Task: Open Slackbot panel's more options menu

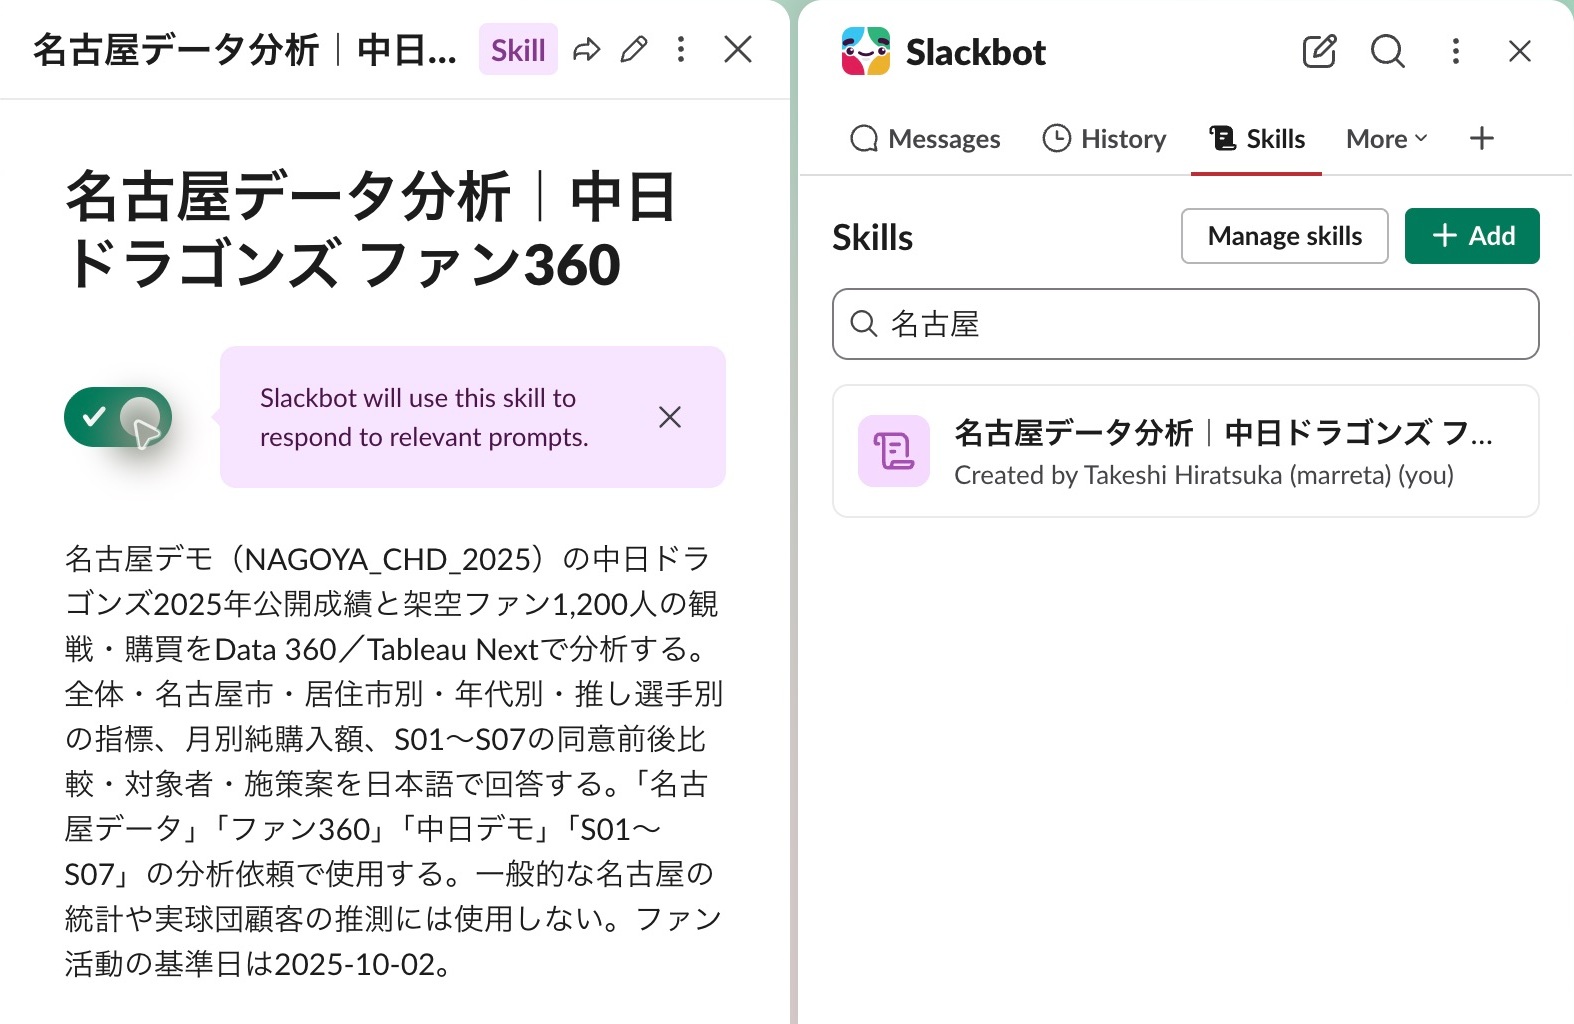Action: point(1456,51)
